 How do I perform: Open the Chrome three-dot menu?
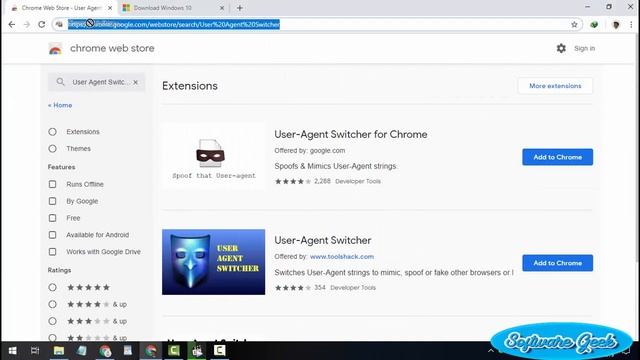[631, 24]
